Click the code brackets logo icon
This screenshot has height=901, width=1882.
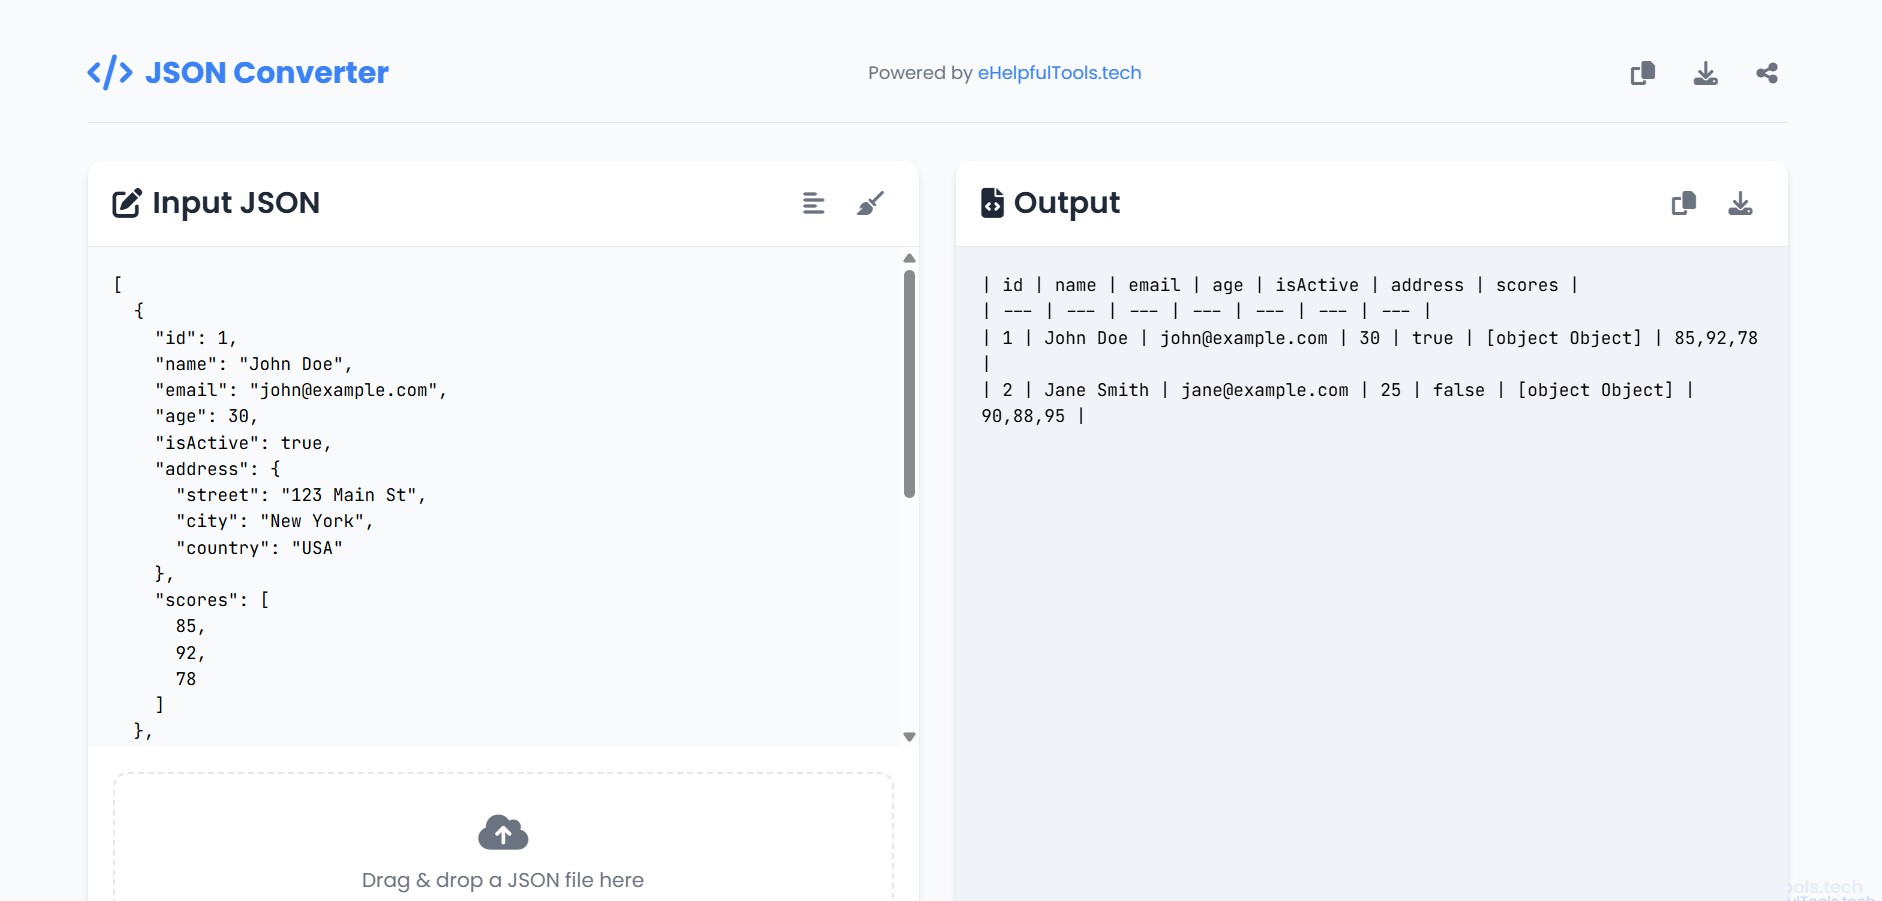pyautogui.click(x=110, y=73)
